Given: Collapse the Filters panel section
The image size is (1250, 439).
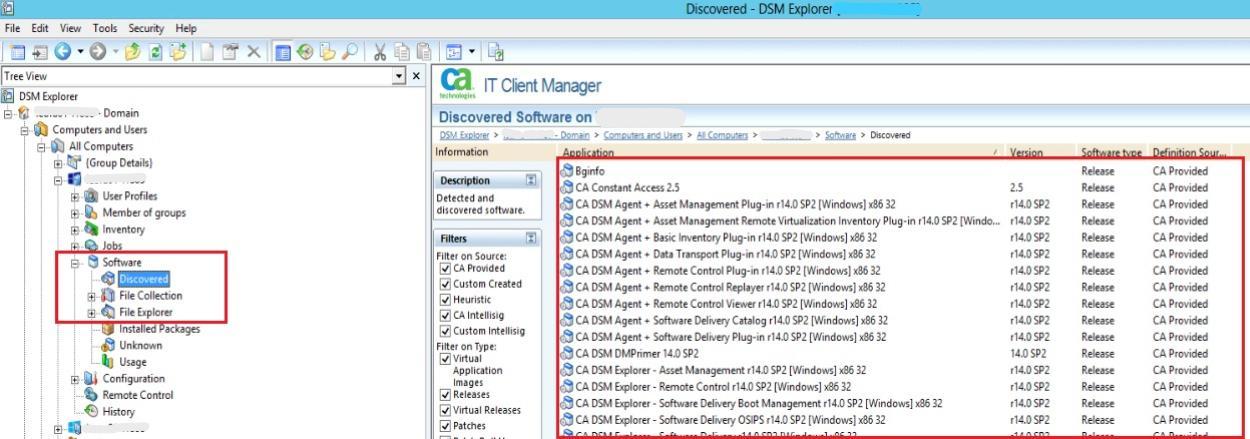Looking at the screenshot, I should pos(532,239).
